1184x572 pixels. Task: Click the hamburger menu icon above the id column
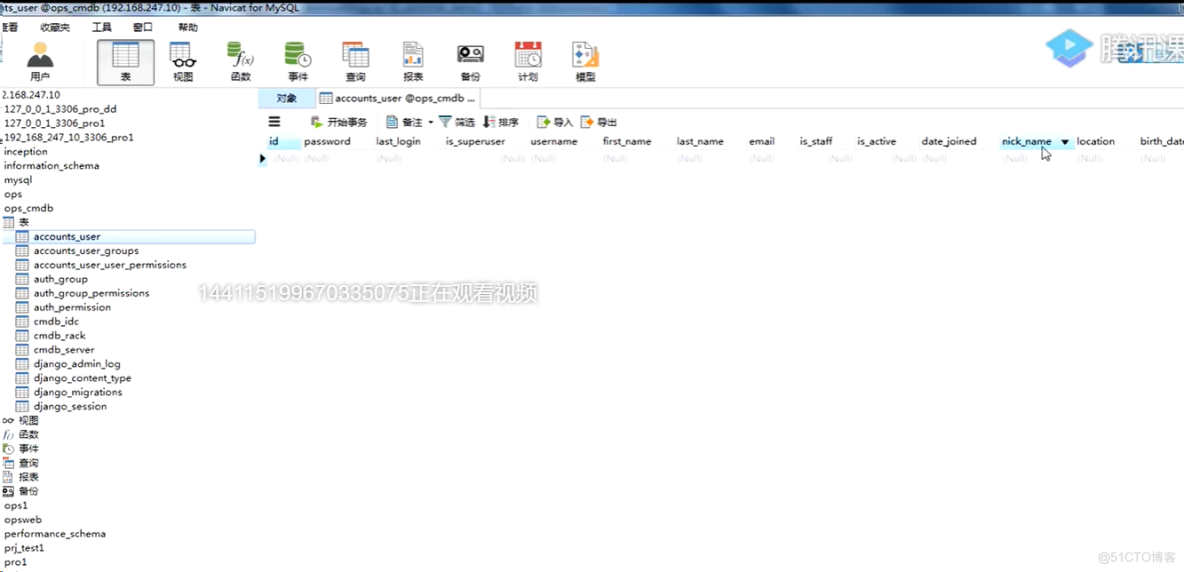[274, 121]
